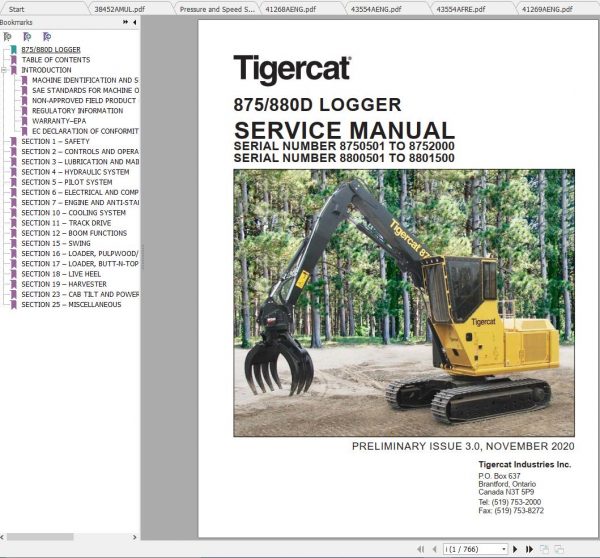Go to SECTION 2 – CONTROLS AND OPERA

click(x=80, y=152)
